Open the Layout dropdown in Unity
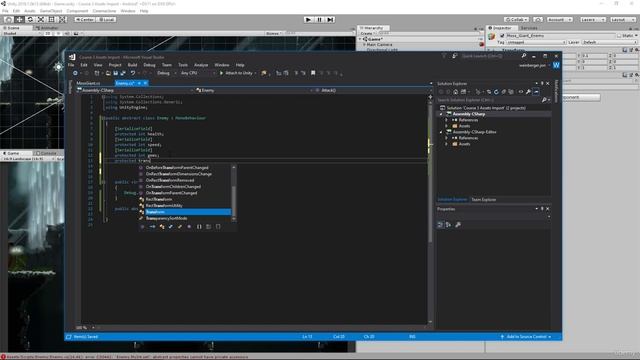This screenshot has width=640, height=360. pyautogui.click(x=622, y=19)
